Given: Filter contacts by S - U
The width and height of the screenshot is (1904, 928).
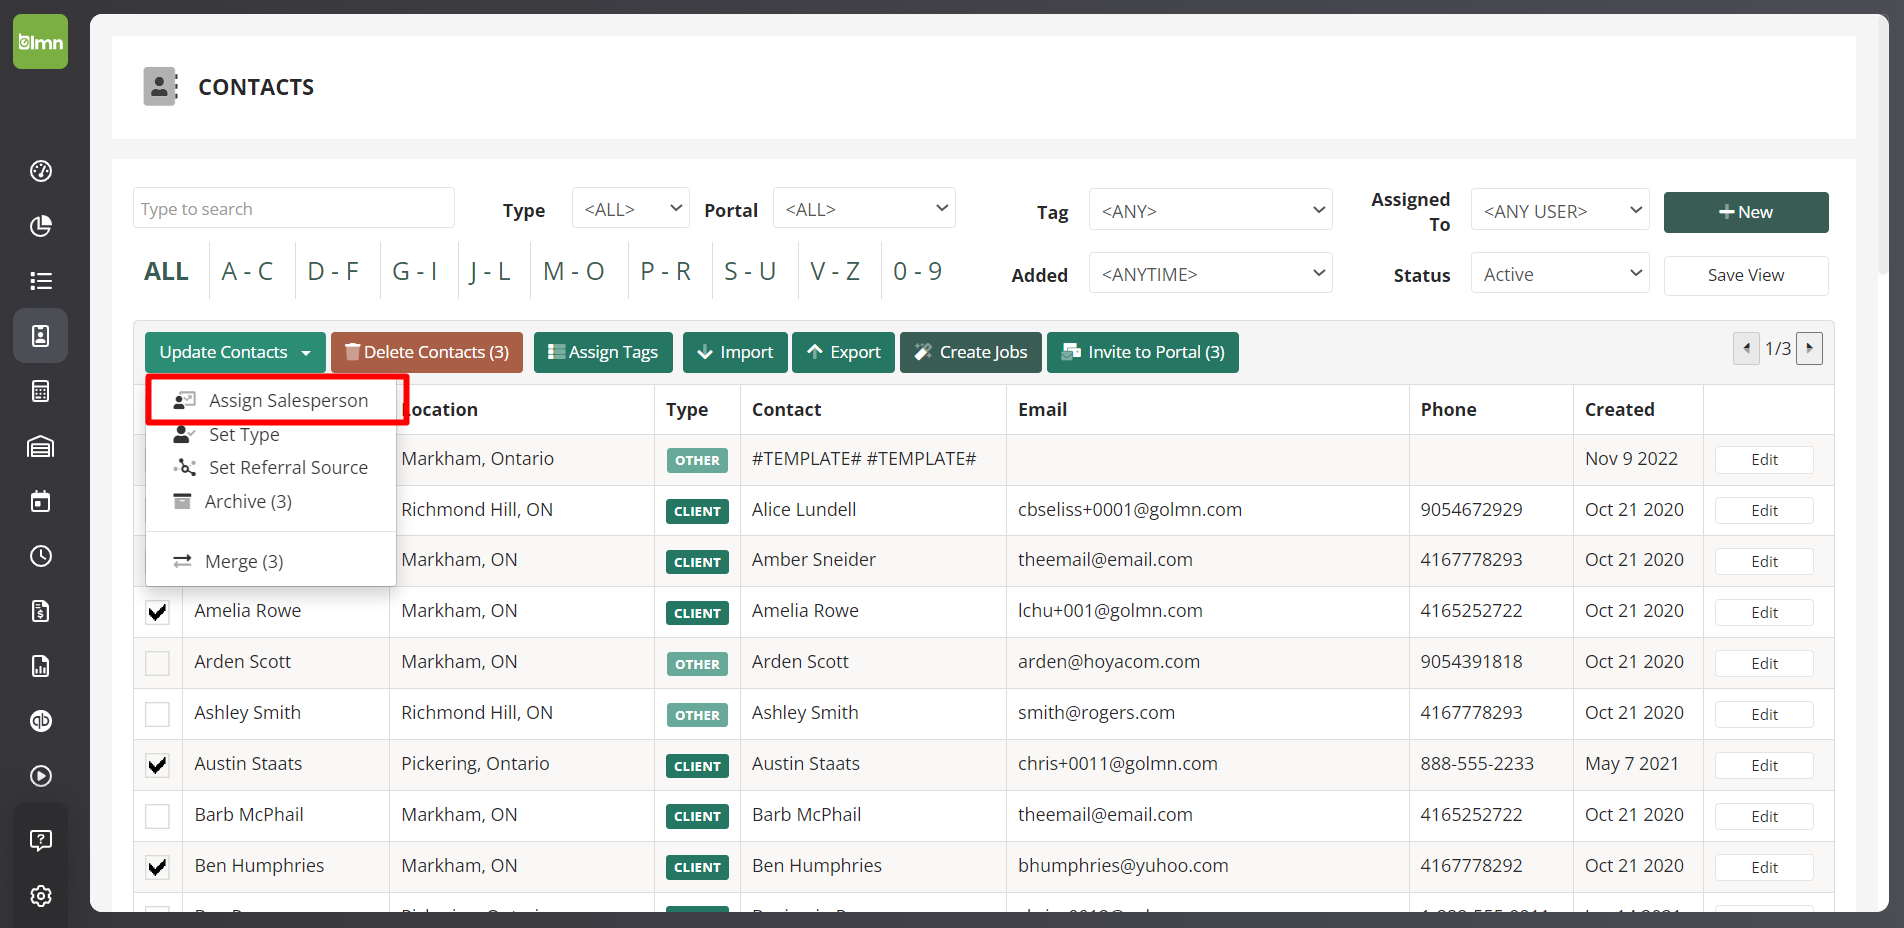Looking at the screenshot, I should pyautogui.click(x=750, y=271).
